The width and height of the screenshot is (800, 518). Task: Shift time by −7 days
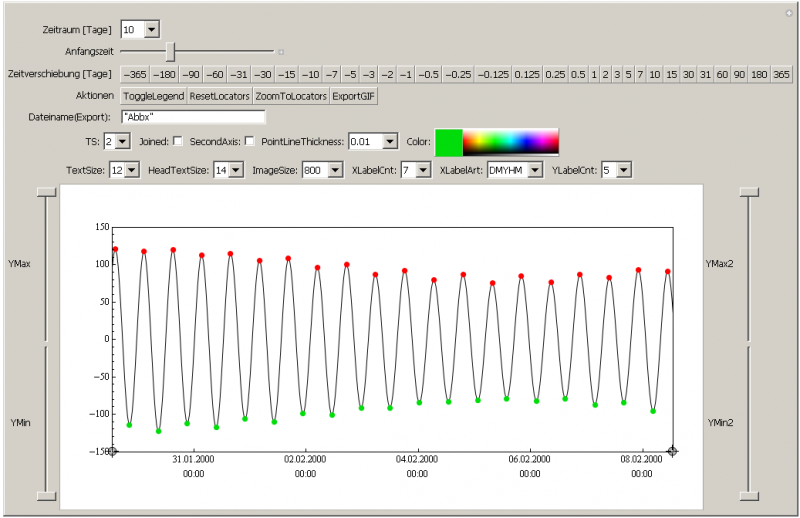(332, 75)
